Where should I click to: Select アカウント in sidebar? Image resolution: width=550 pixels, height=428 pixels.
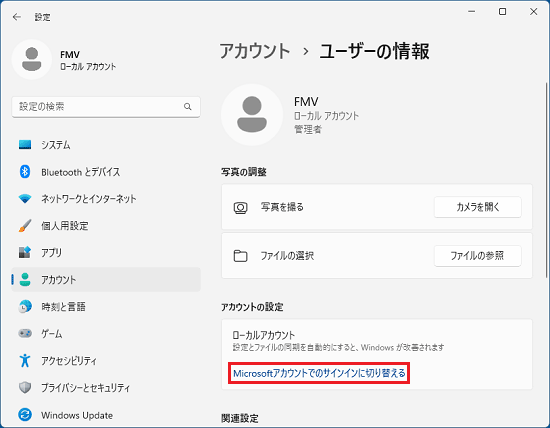[106, 280]
